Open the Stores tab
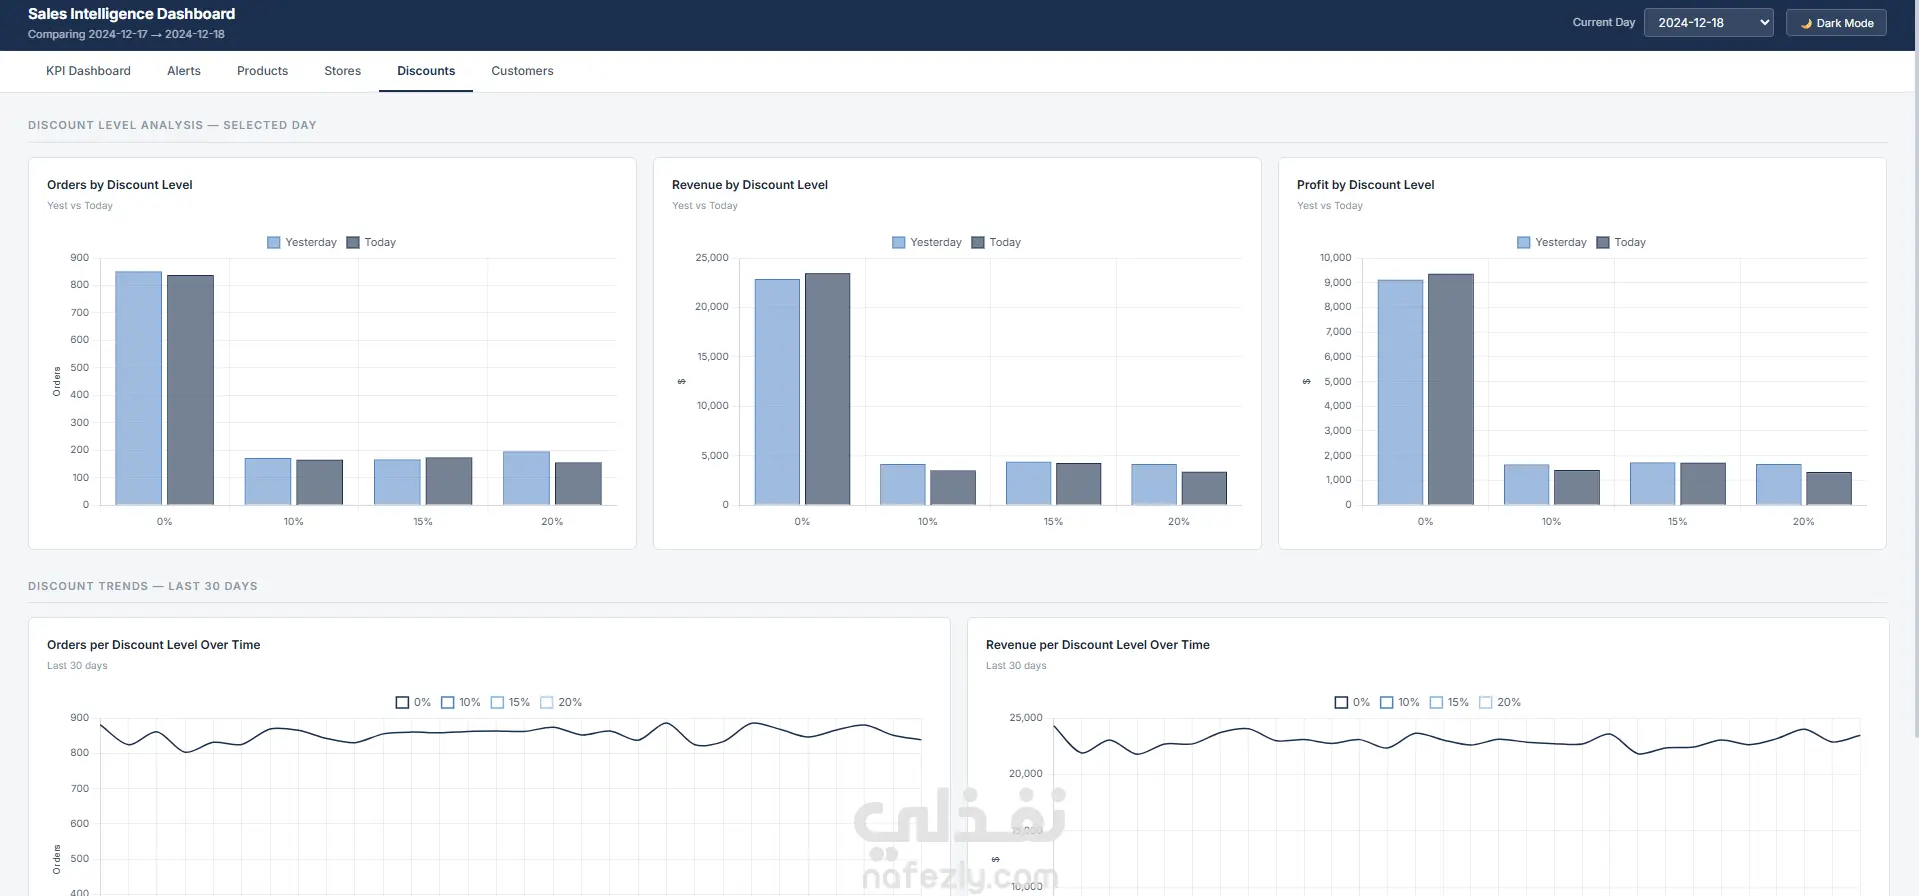The width and height of the screenshot is (1919, 896). (x=342, y=71)
